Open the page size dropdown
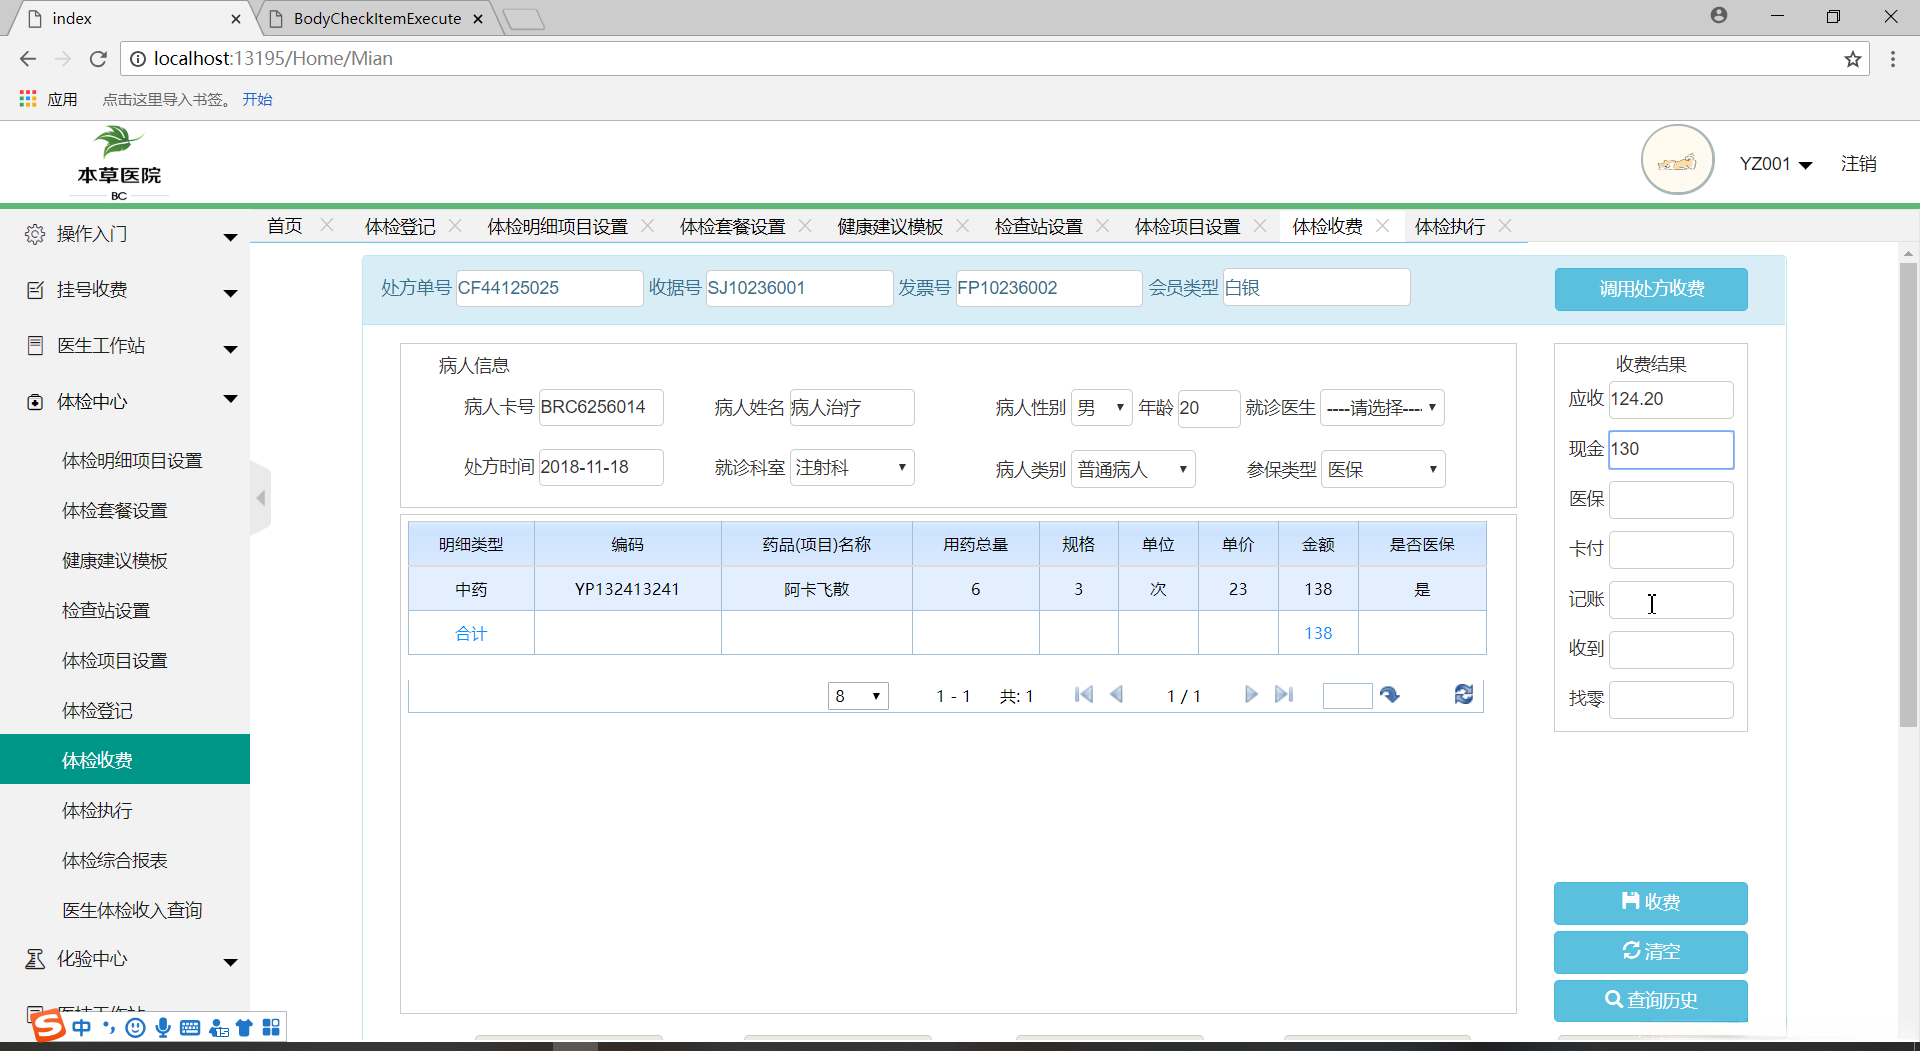1920x1051 pixels. 858,696
